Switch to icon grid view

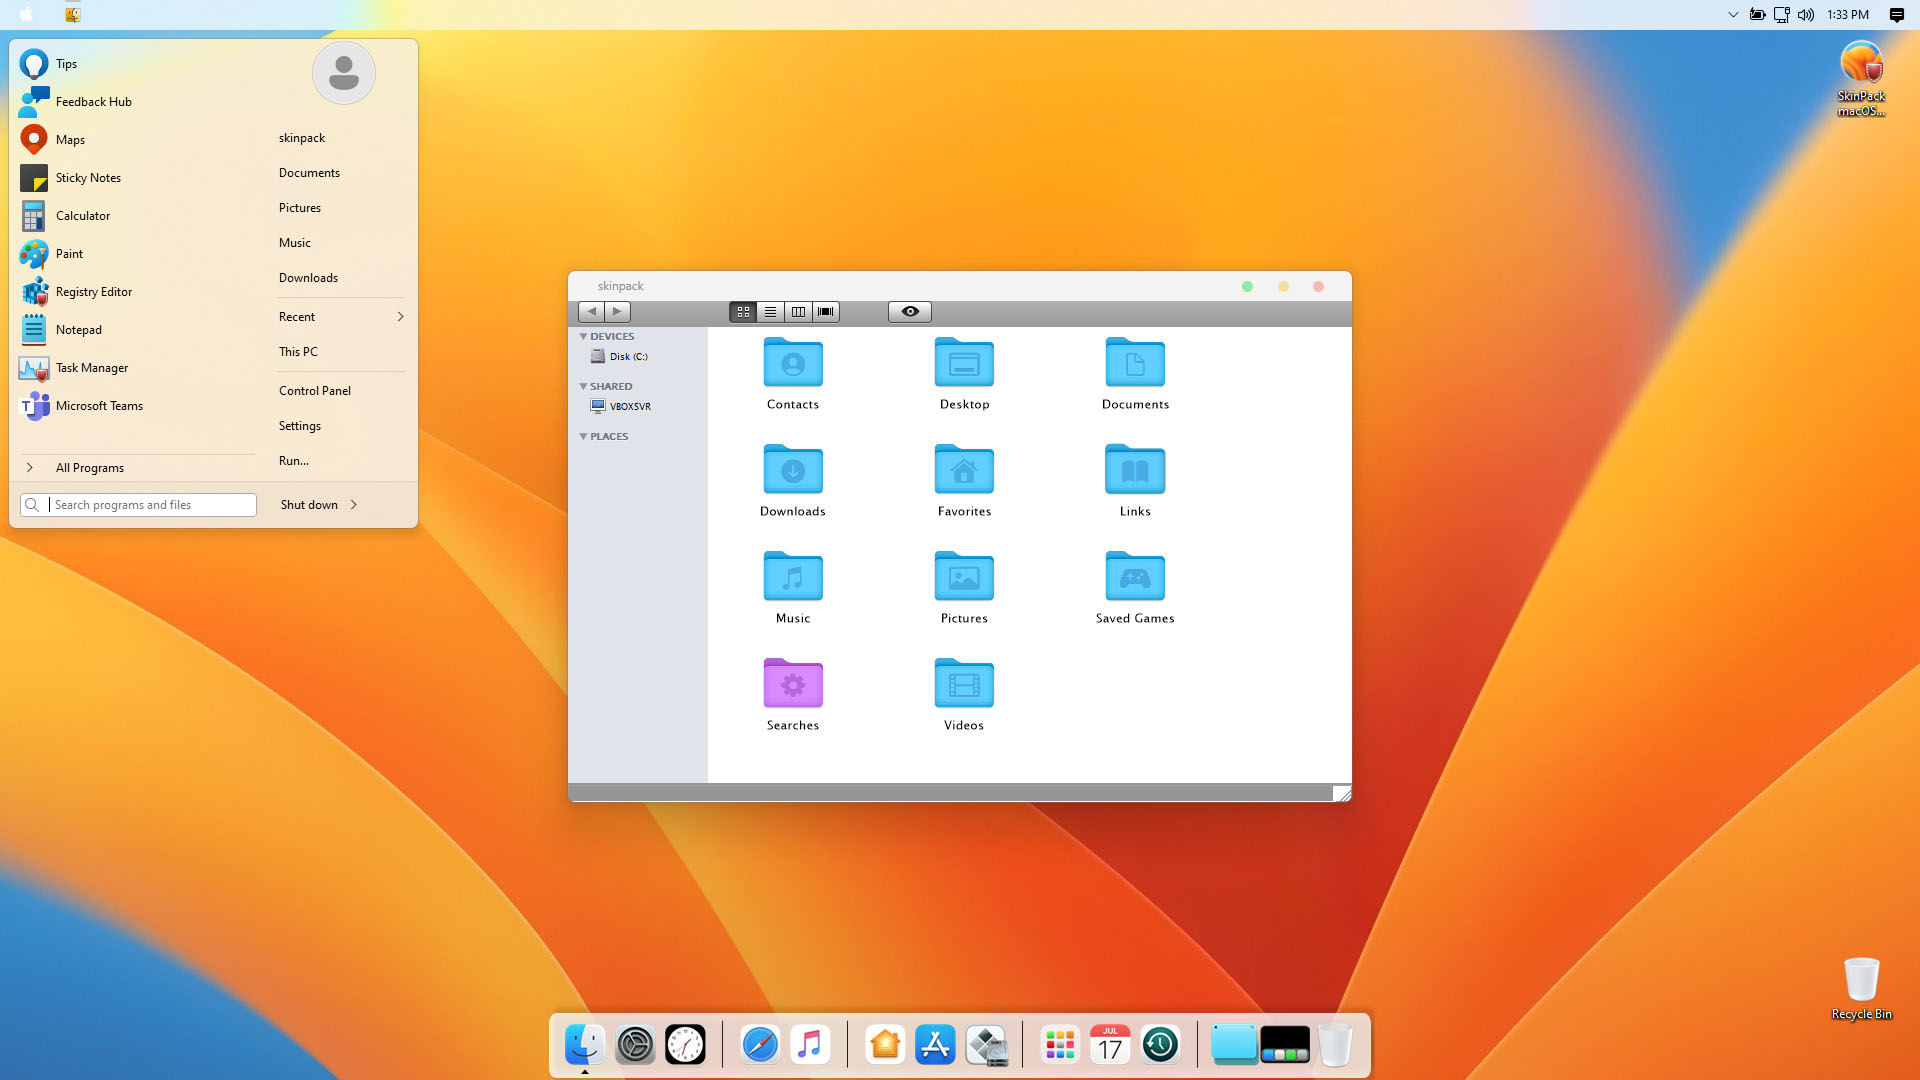(743, 312)
